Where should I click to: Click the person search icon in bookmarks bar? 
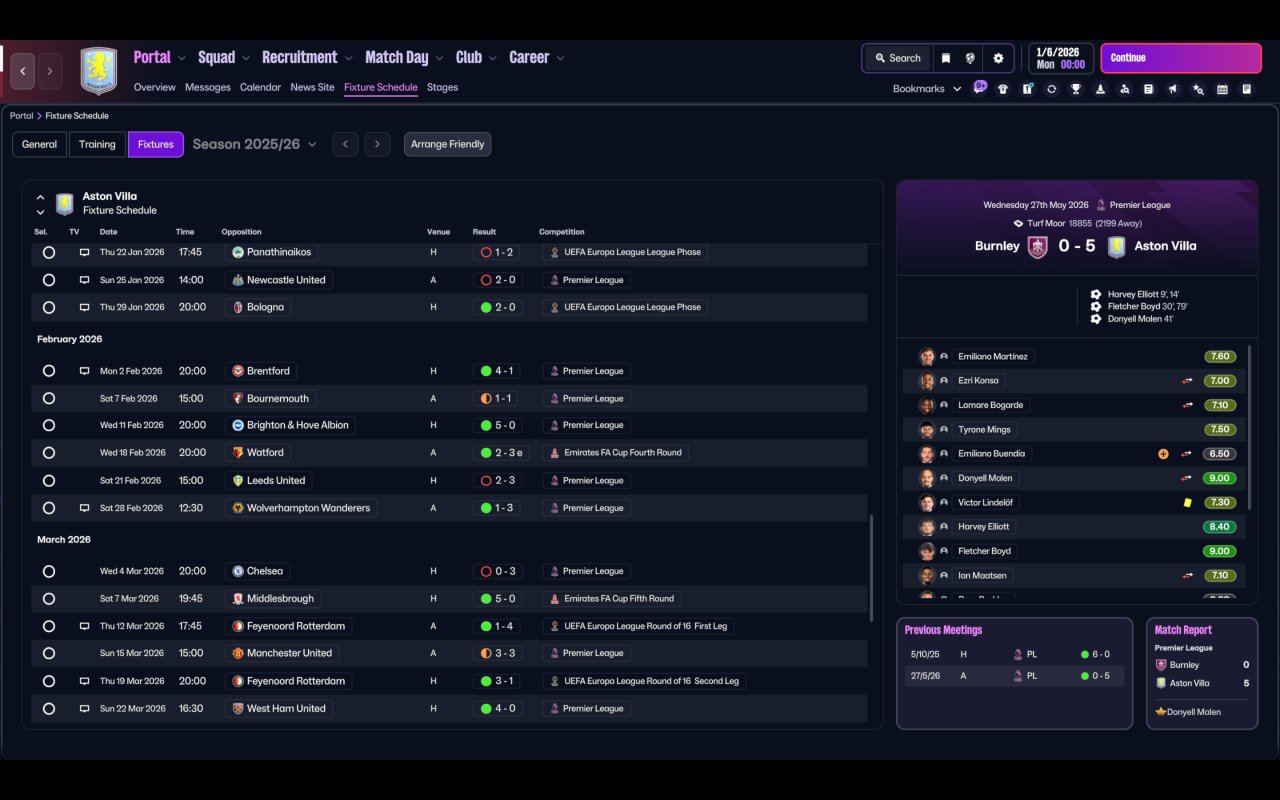tap(1125, 89)
